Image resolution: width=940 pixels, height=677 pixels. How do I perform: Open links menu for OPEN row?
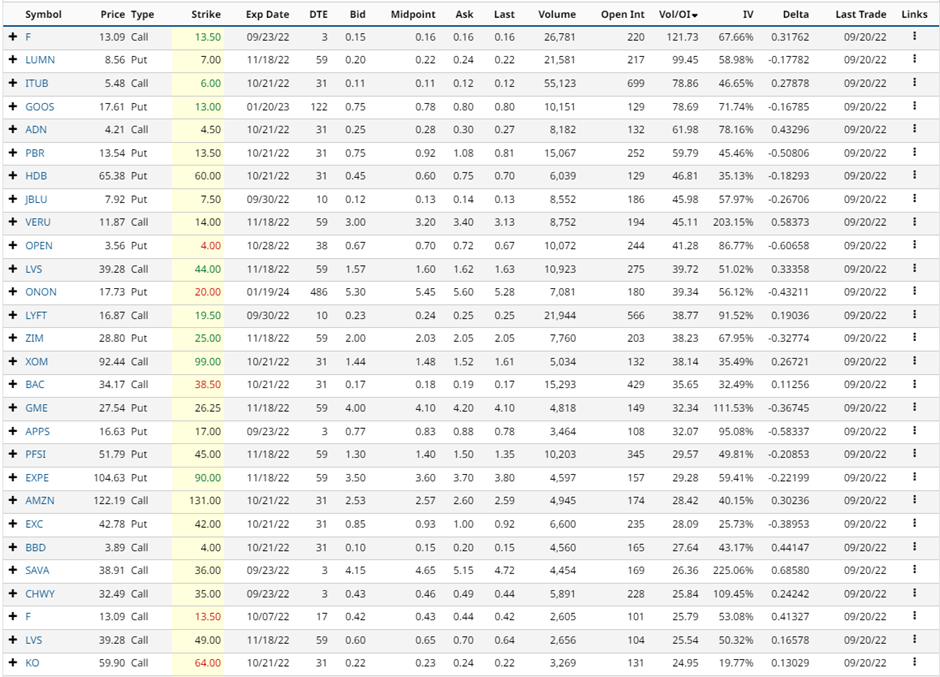pyautogui.click(x=914, y=245)
